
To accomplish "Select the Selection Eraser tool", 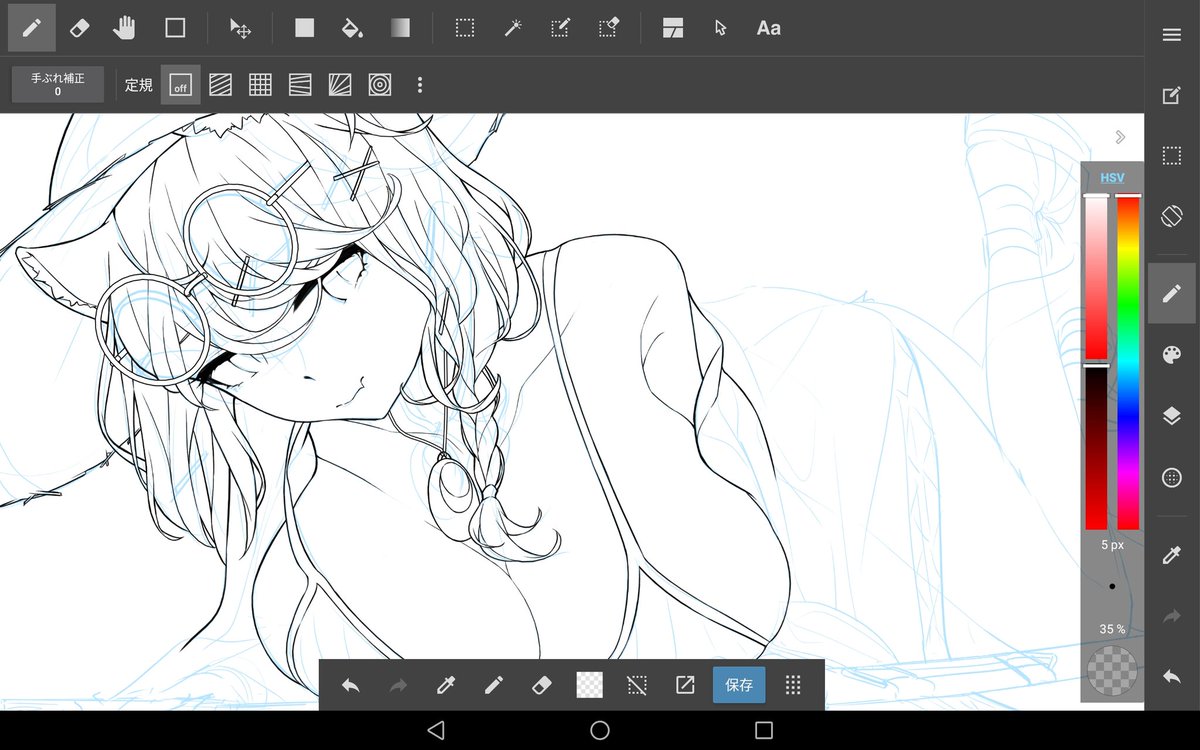I will pos(608,28).
